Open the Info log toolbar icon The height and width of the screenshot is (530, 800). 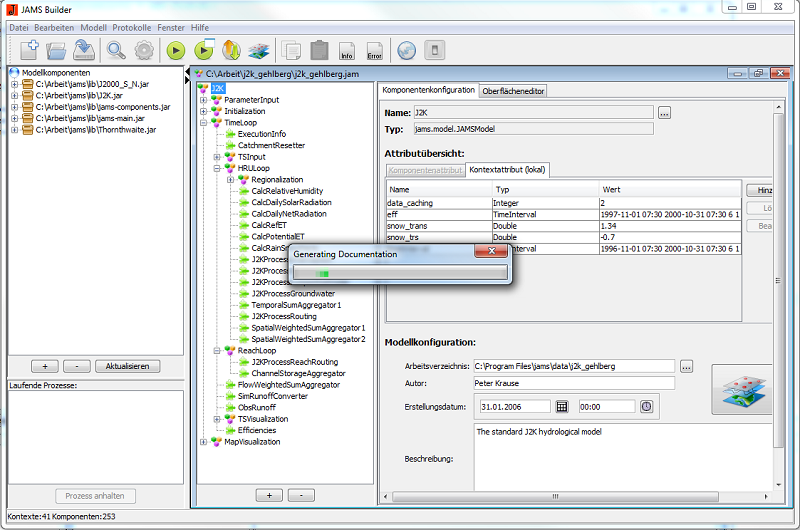pyautogui.click(x=347, y=50)
